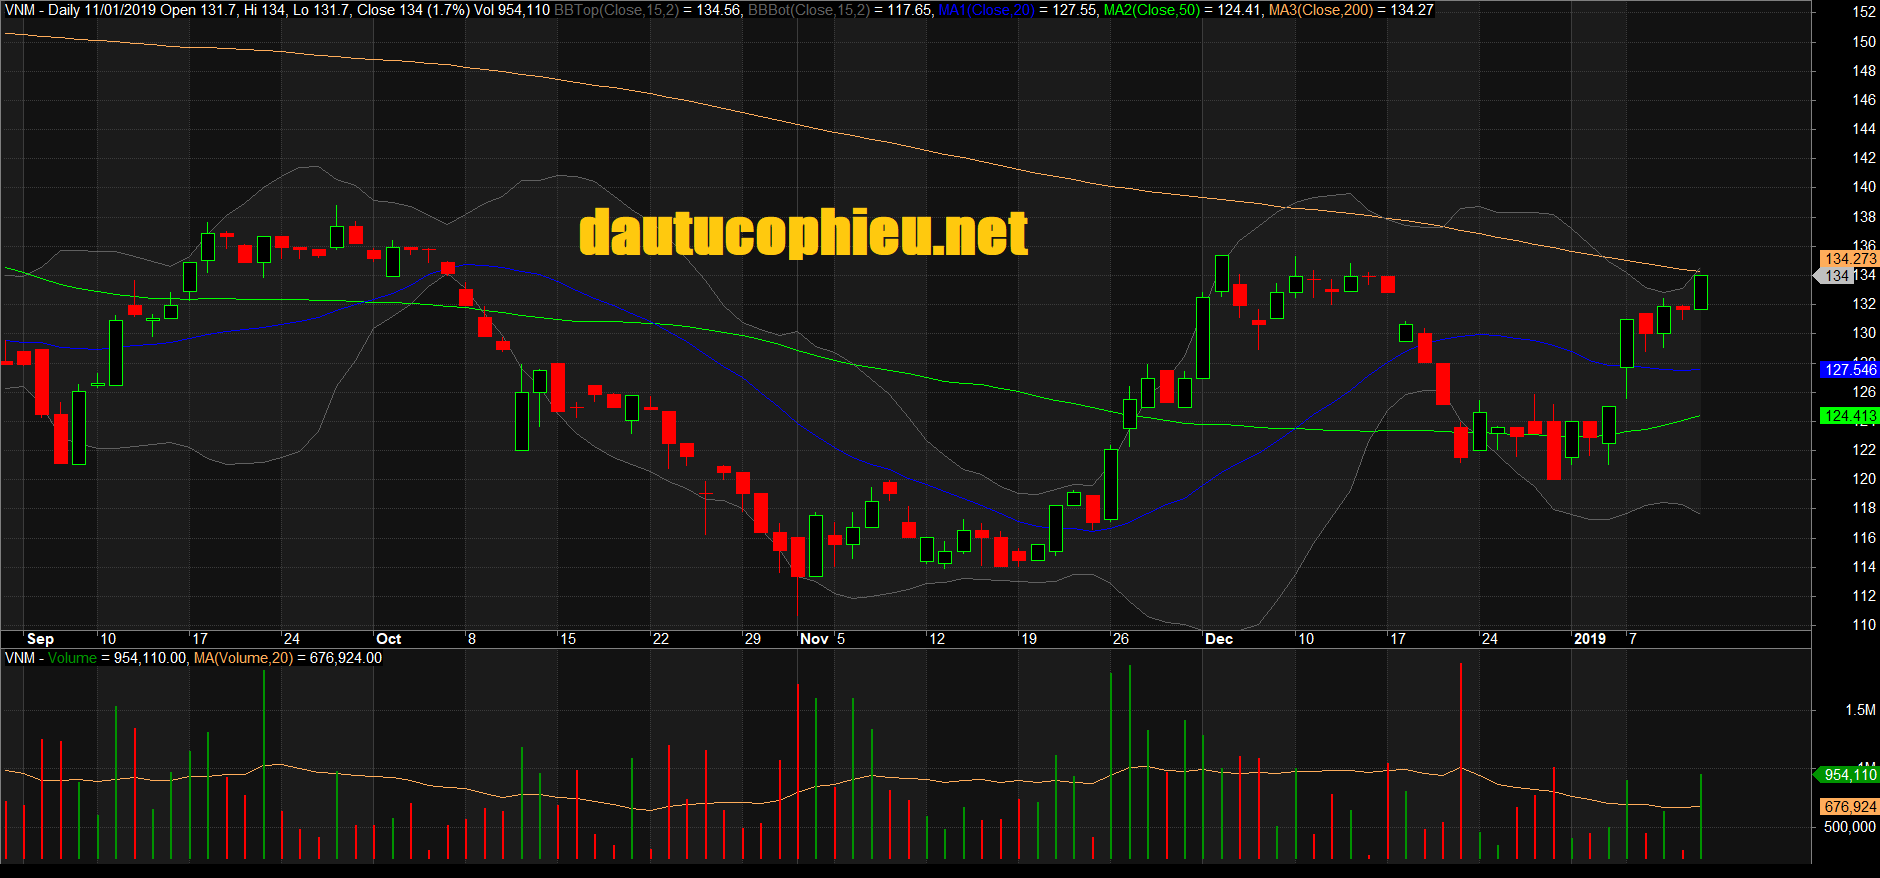
Task: Click the 7 date label after 2019
Action: point(1633,639)
